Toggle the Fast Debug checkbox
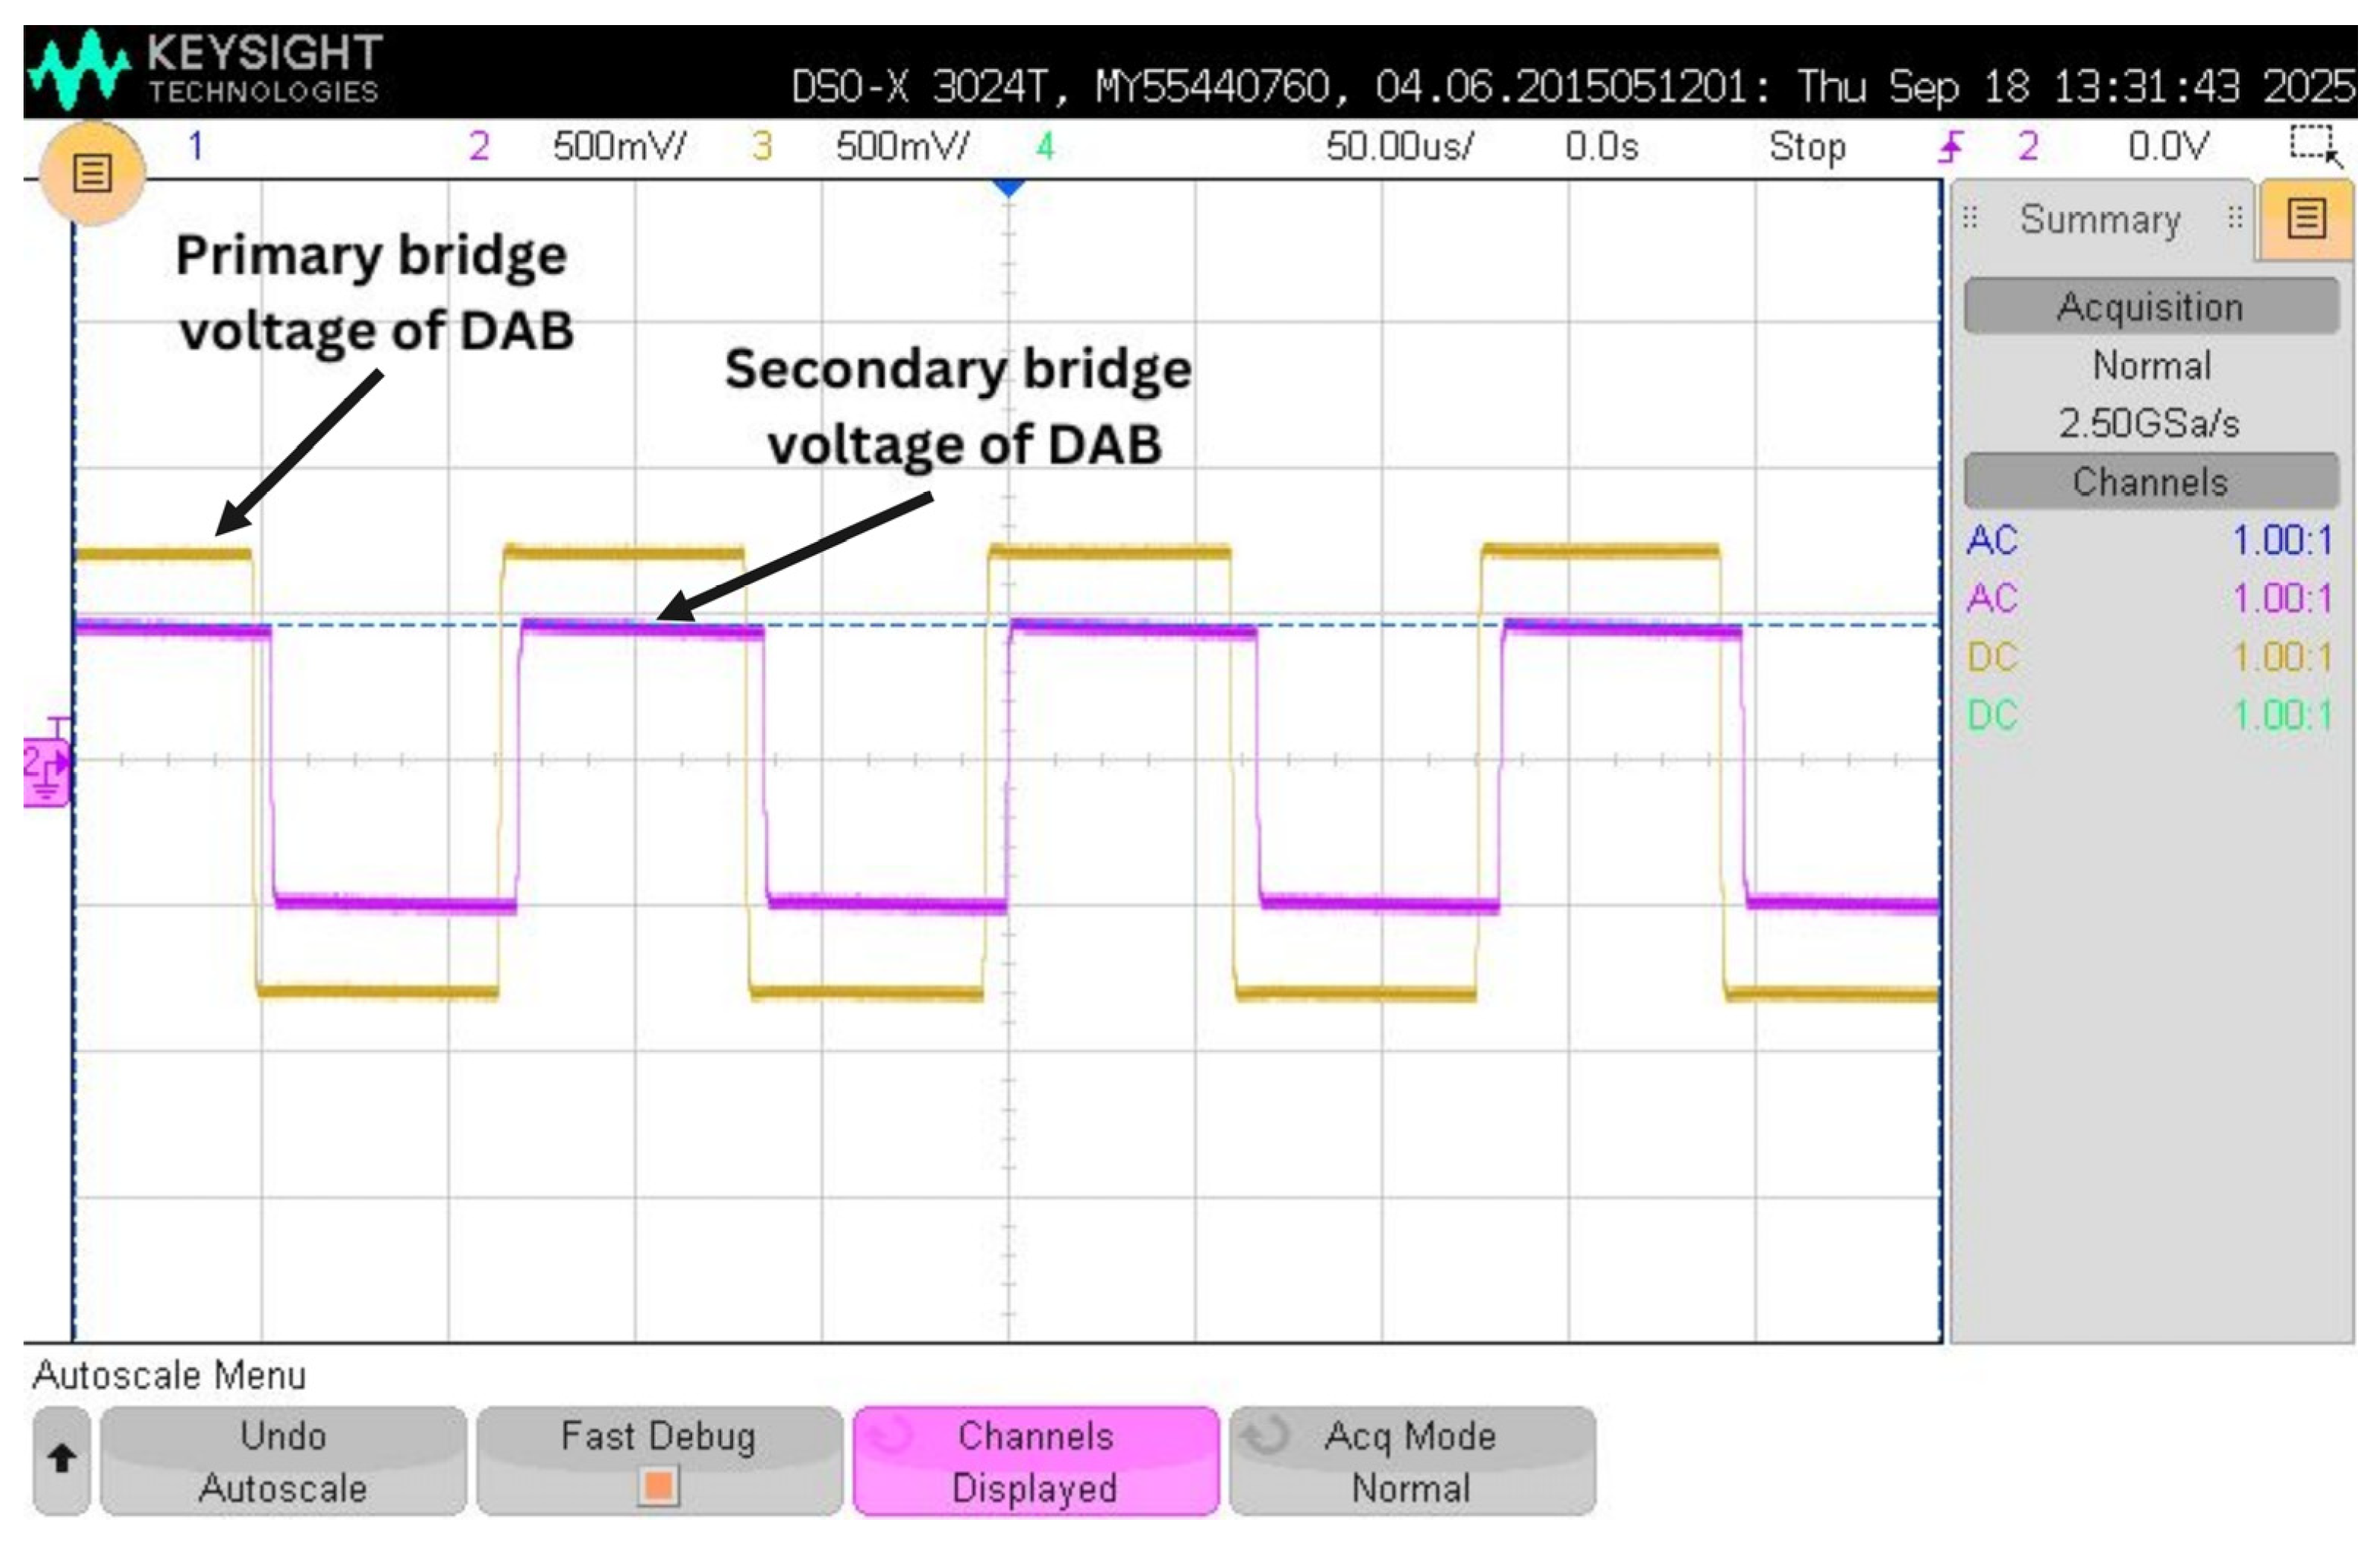Screen dimensions: 2380x1541 pos(659,1486)
